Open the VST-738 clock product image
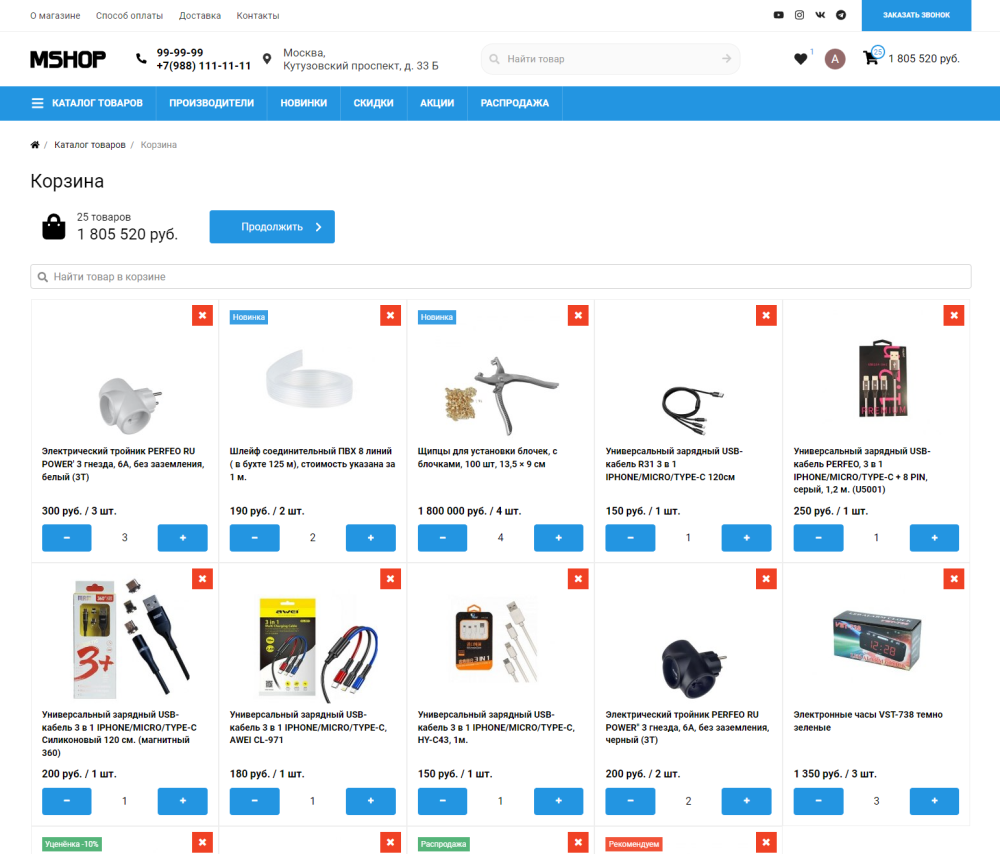The width and height of the screenshot is (1000, 854). point(877,640)
